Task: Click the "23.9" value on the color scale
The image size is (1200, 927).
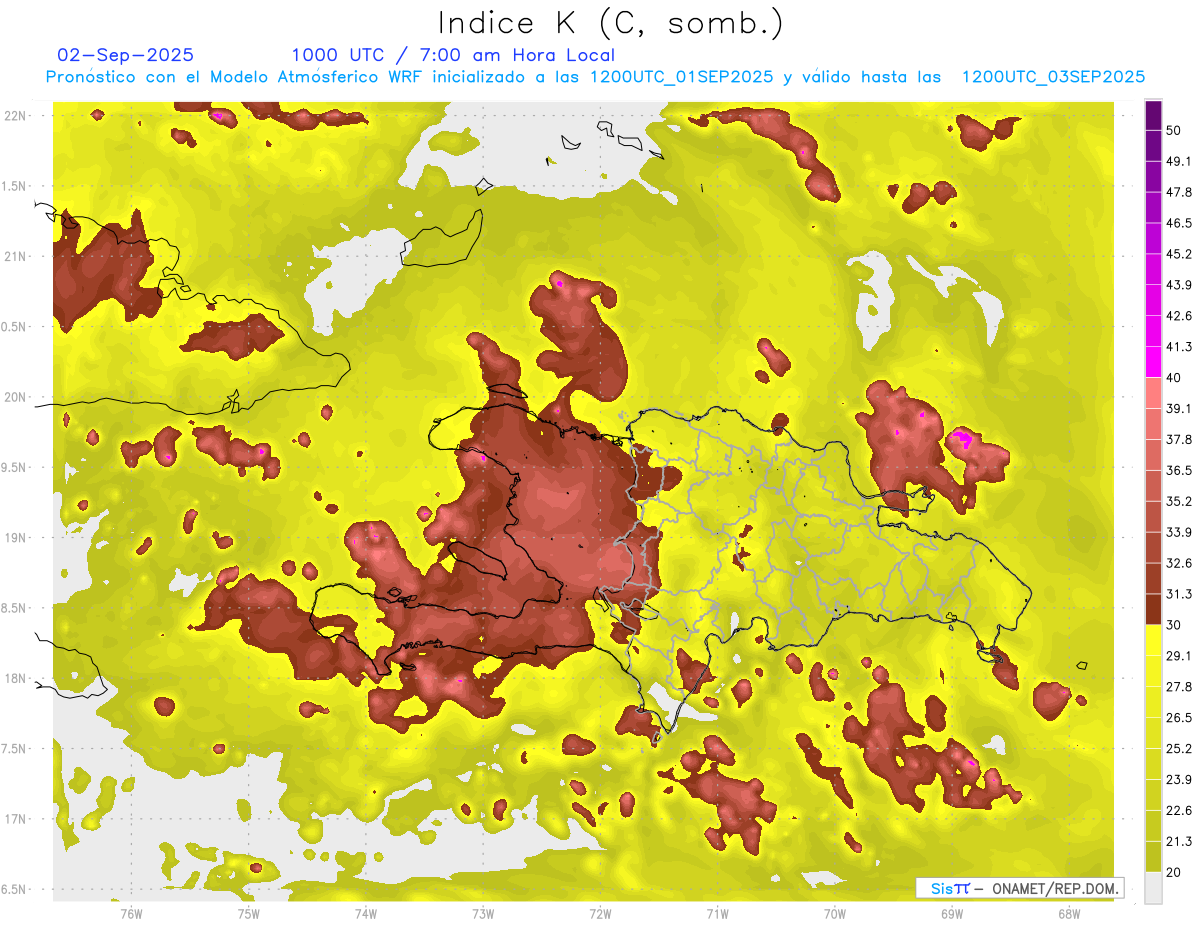Action: pos(1180,780)
